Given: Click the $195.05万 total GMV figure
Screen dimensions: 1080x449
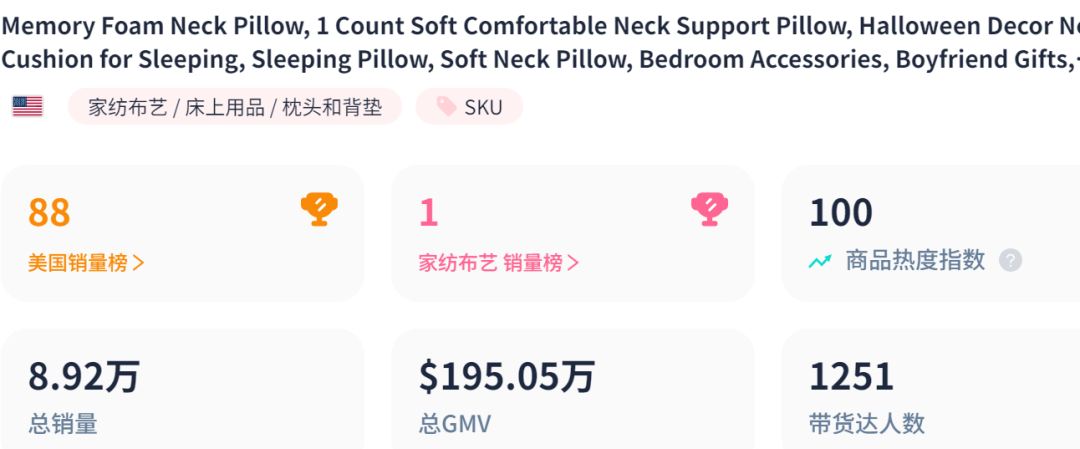Looking at the screenshot, I should (x=507, y=377).
